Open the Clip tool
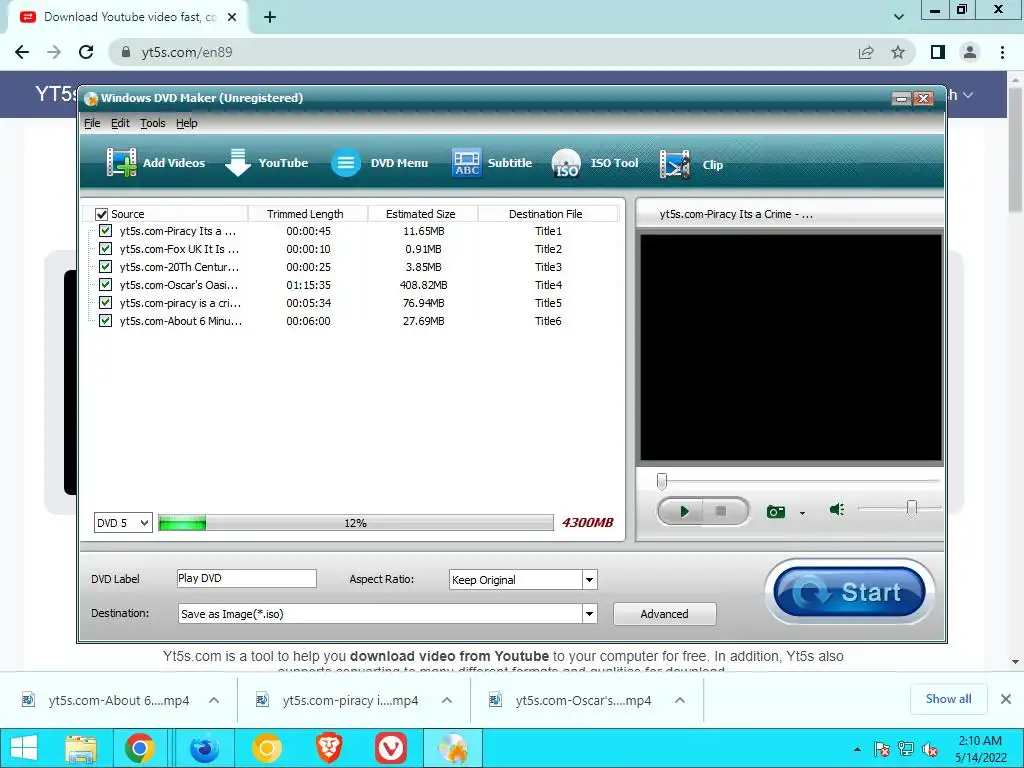This screenshot has height=768, width=1024. 691,164
